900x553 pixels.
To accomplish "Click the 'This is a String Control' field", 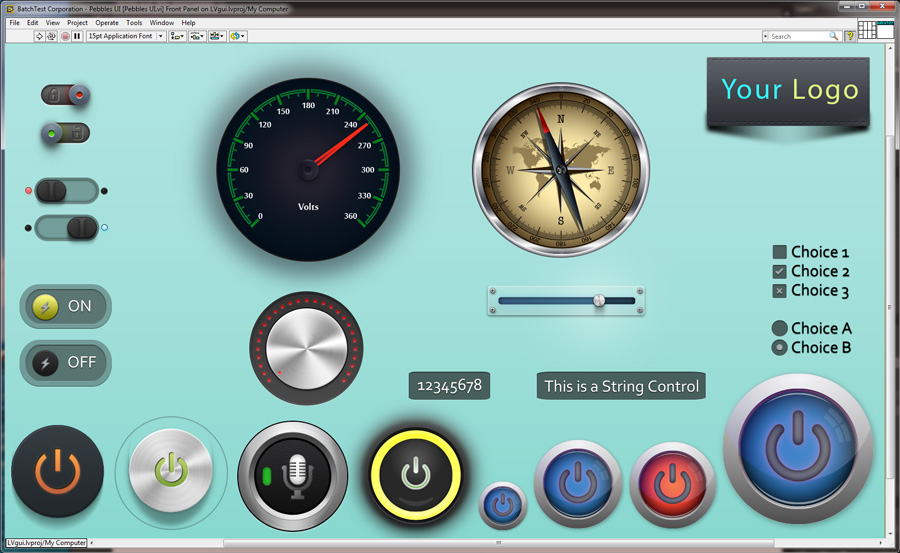I will point(621,386).
